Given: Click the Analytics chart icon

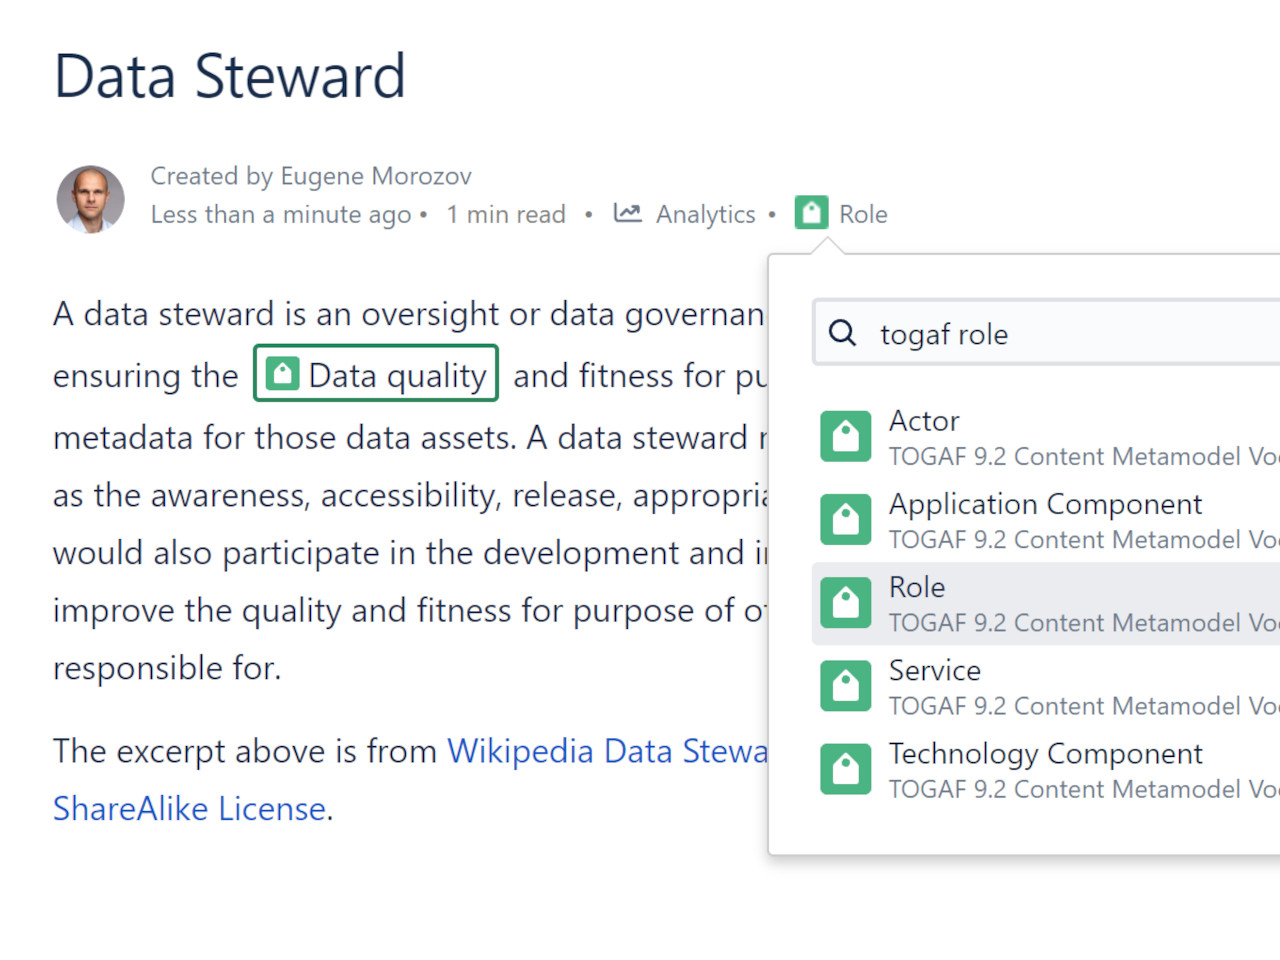Looking at the screenshot, I should pos(627,213).
